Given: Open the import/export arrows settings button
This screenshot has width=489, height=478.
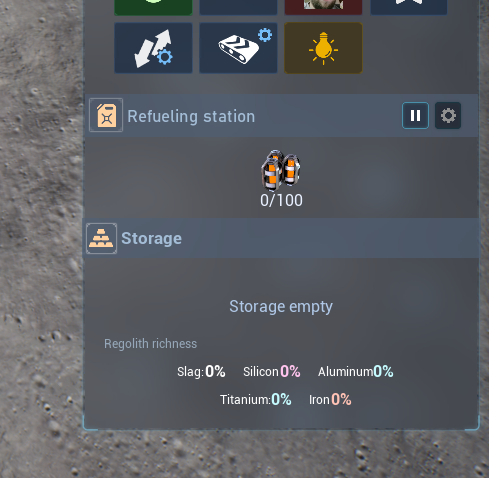Looking at the screenshot, I should click(153, 48).
